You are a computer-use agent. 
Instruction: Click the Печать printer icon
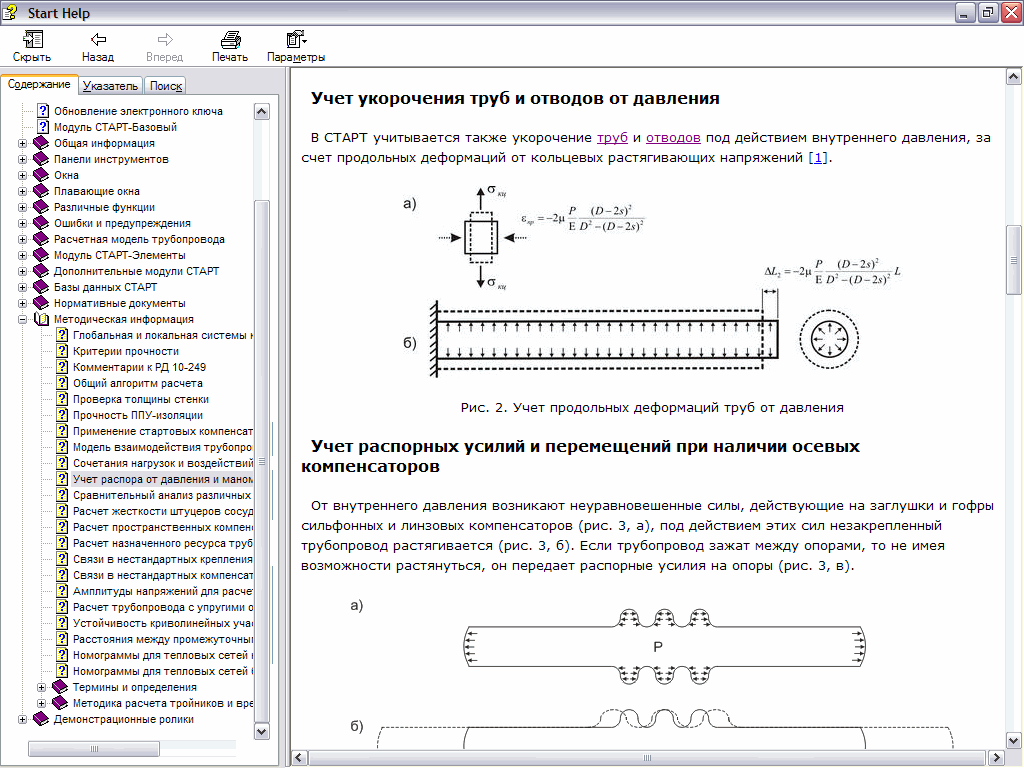(230, 40)
